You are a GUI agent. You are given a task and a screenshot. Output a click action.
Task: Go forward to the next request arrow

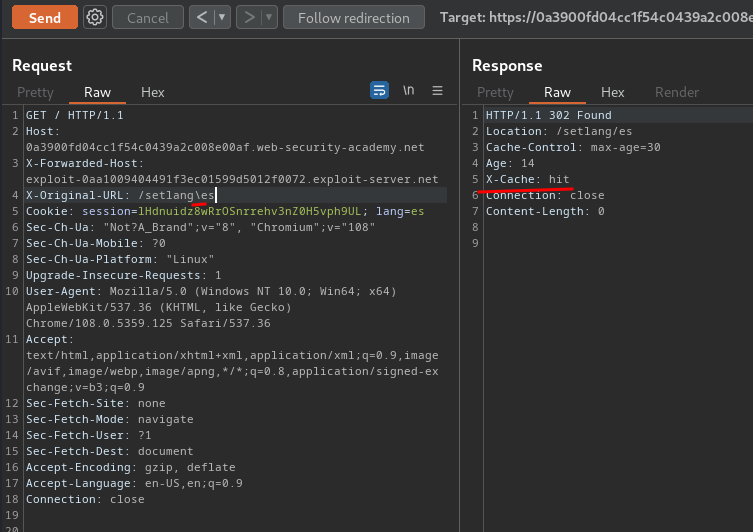coord(249,18)
